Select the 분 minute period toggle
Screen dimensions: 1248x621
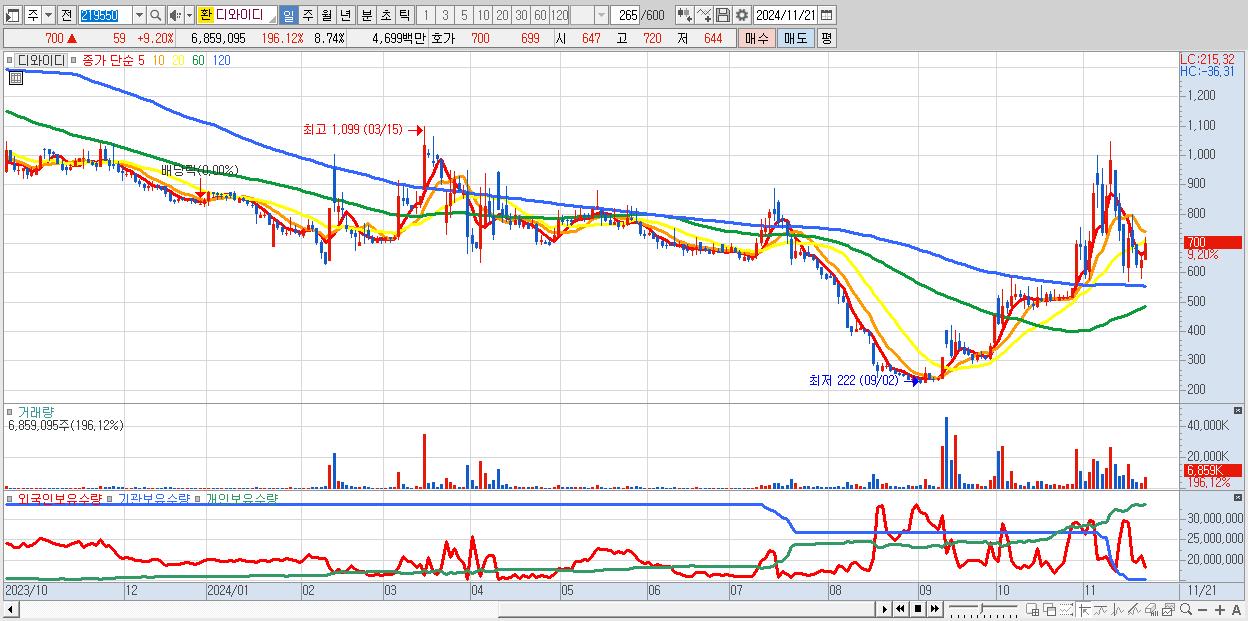coord(366,15)
